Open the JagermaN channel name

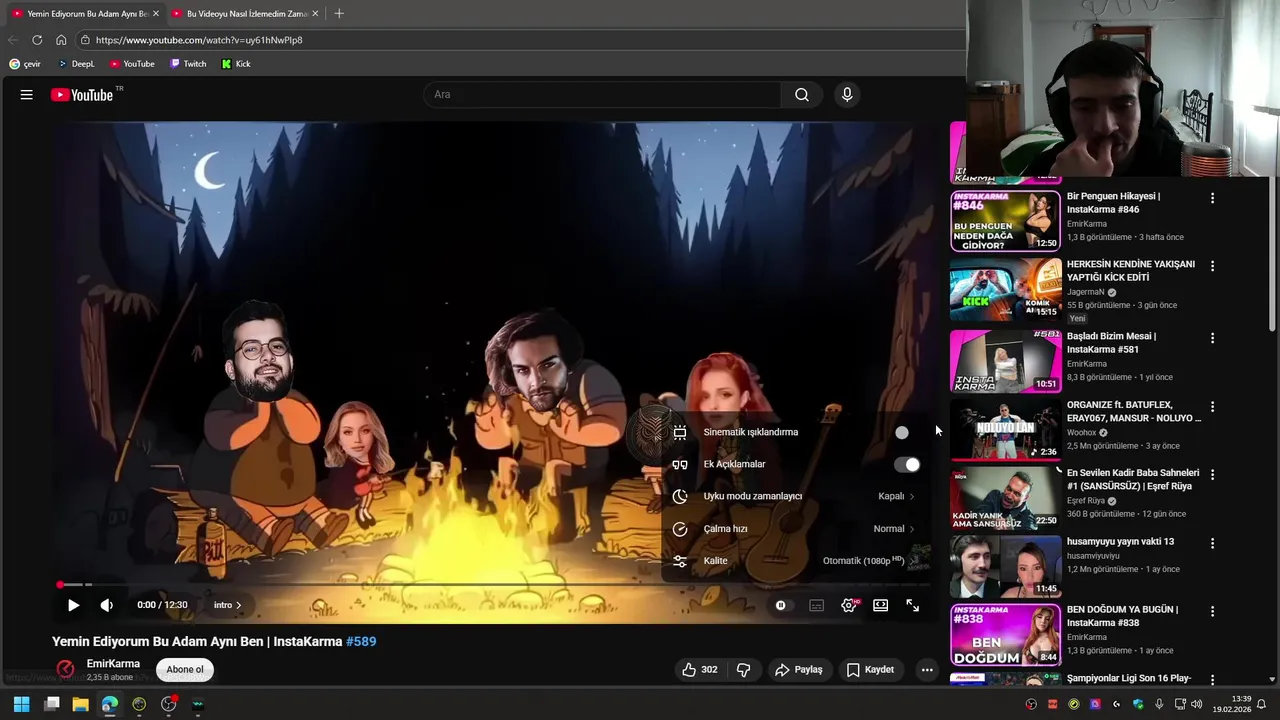[1085, 292]
